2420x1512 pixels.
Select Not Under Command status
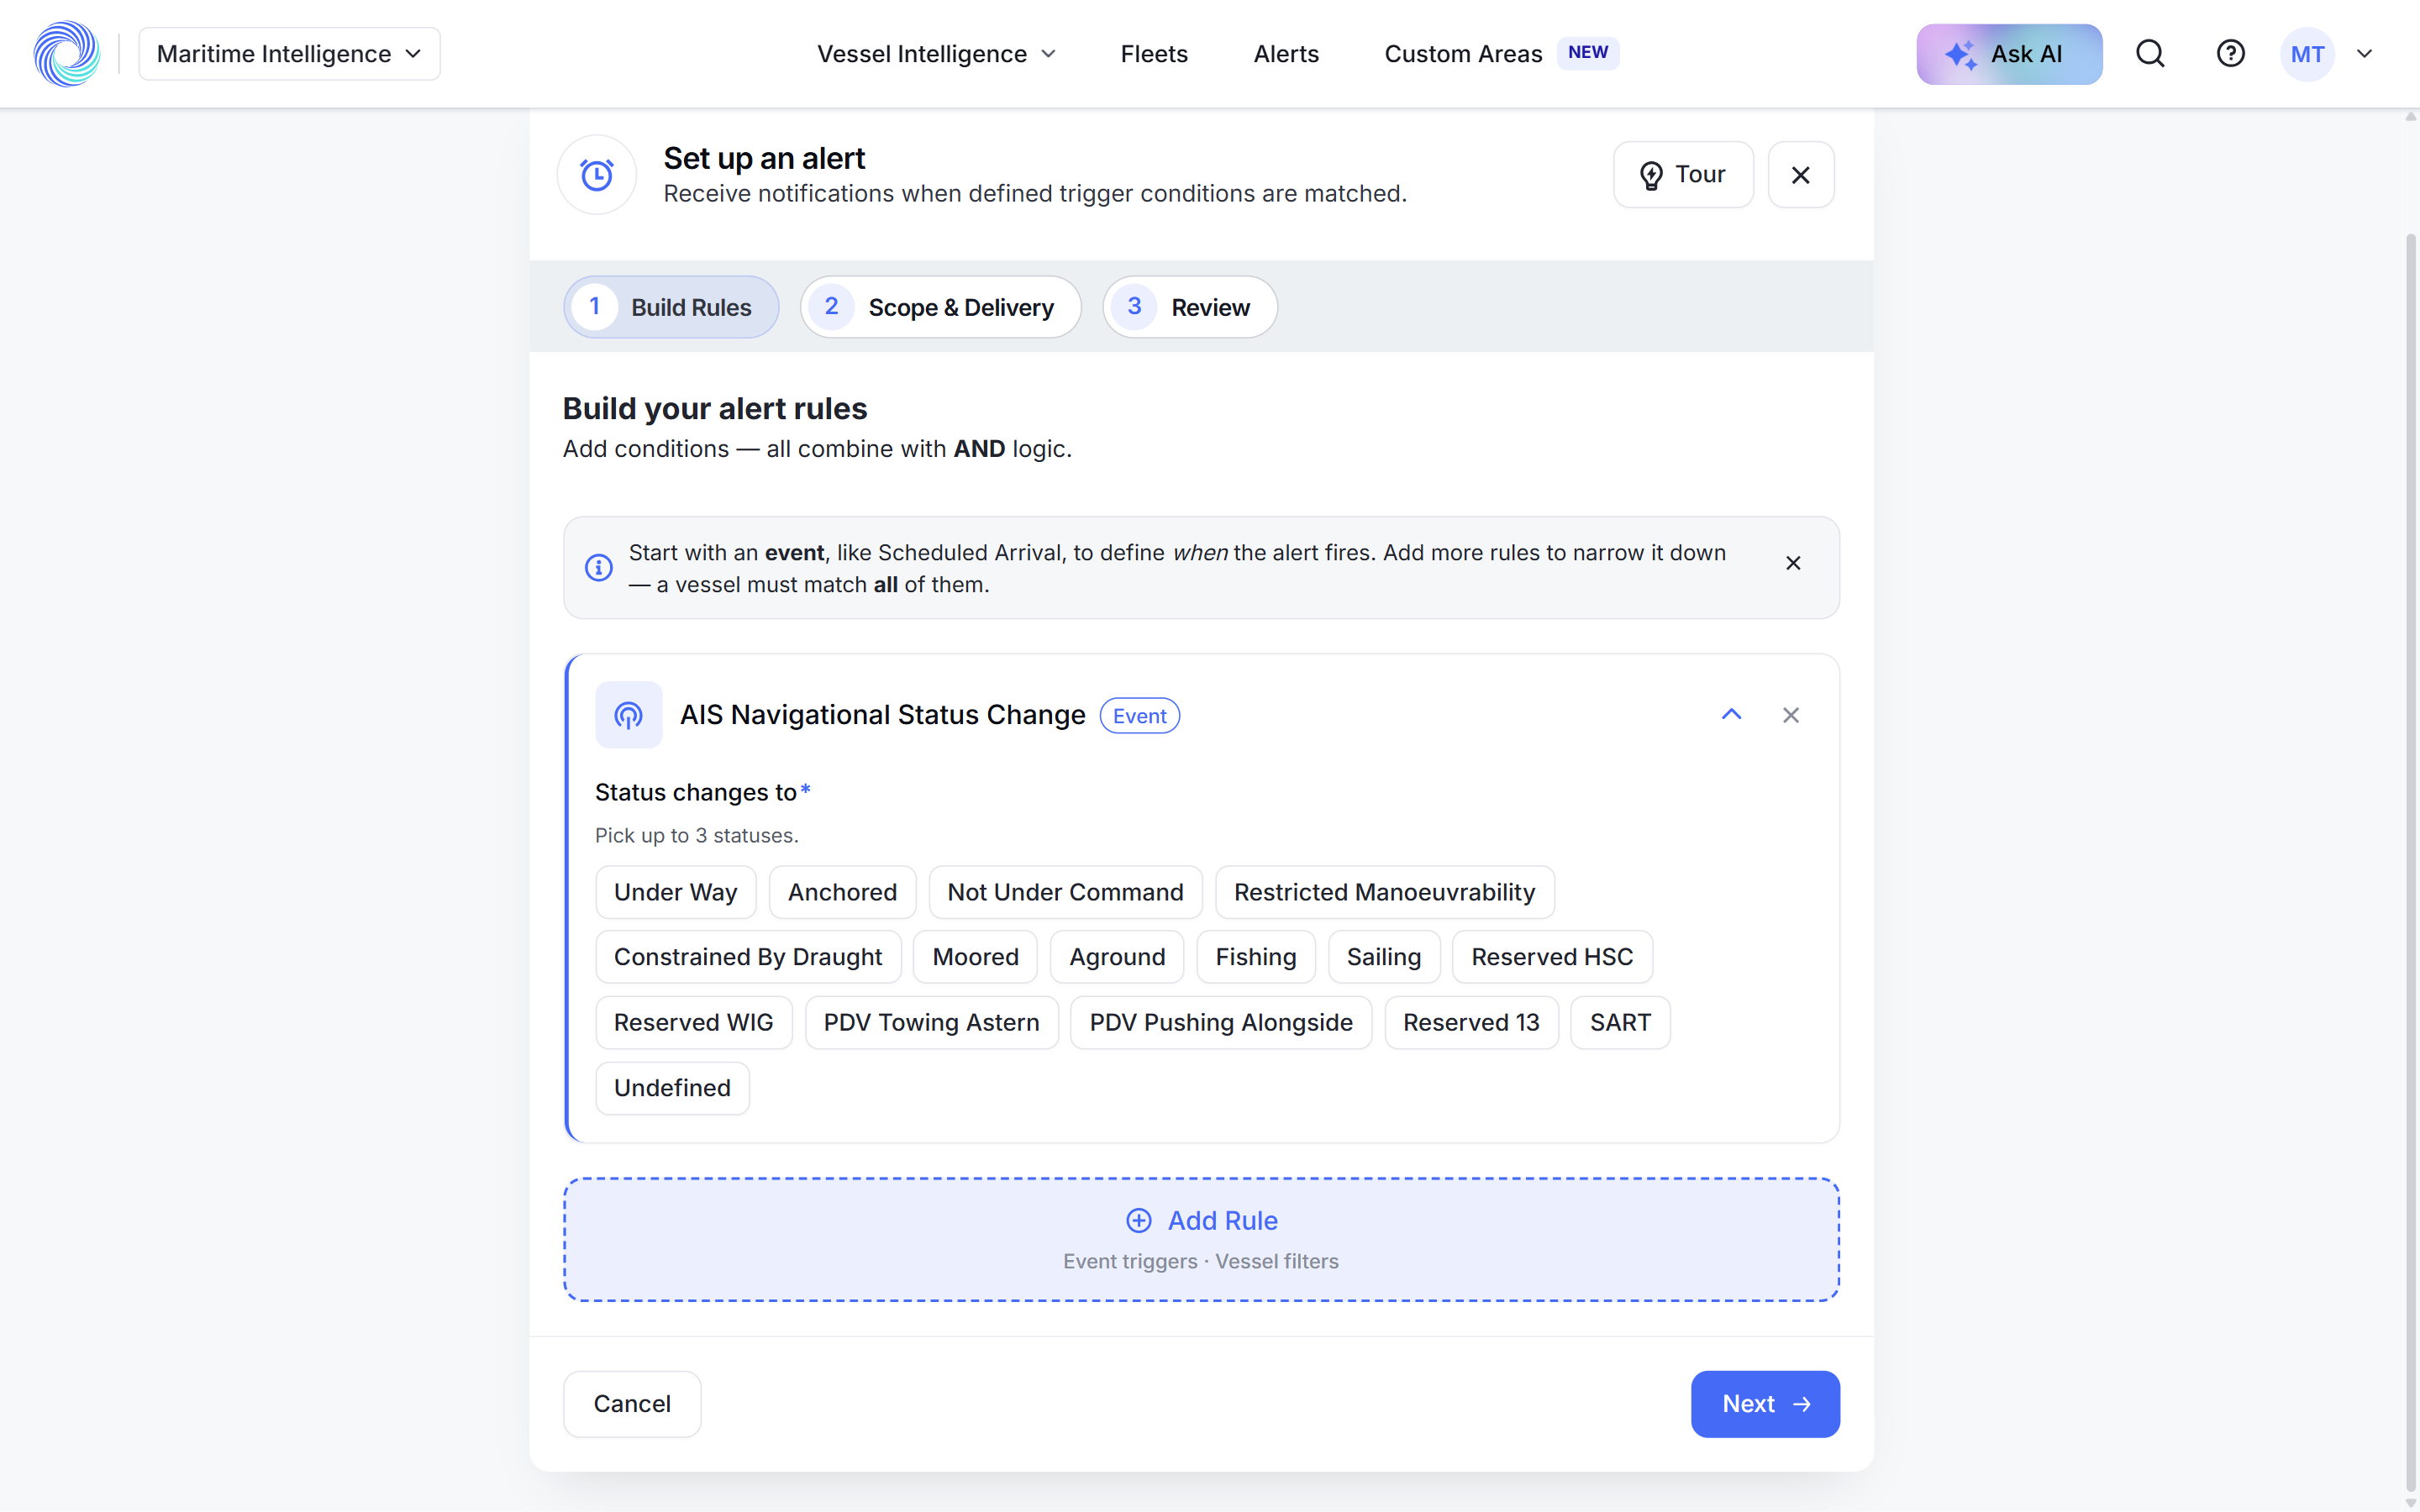(1065, 892)
